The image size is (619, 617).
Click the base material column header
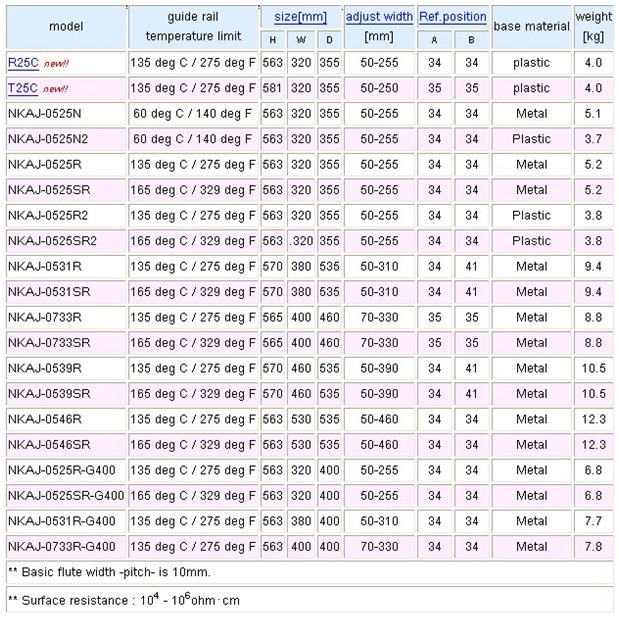click(532, 27)
